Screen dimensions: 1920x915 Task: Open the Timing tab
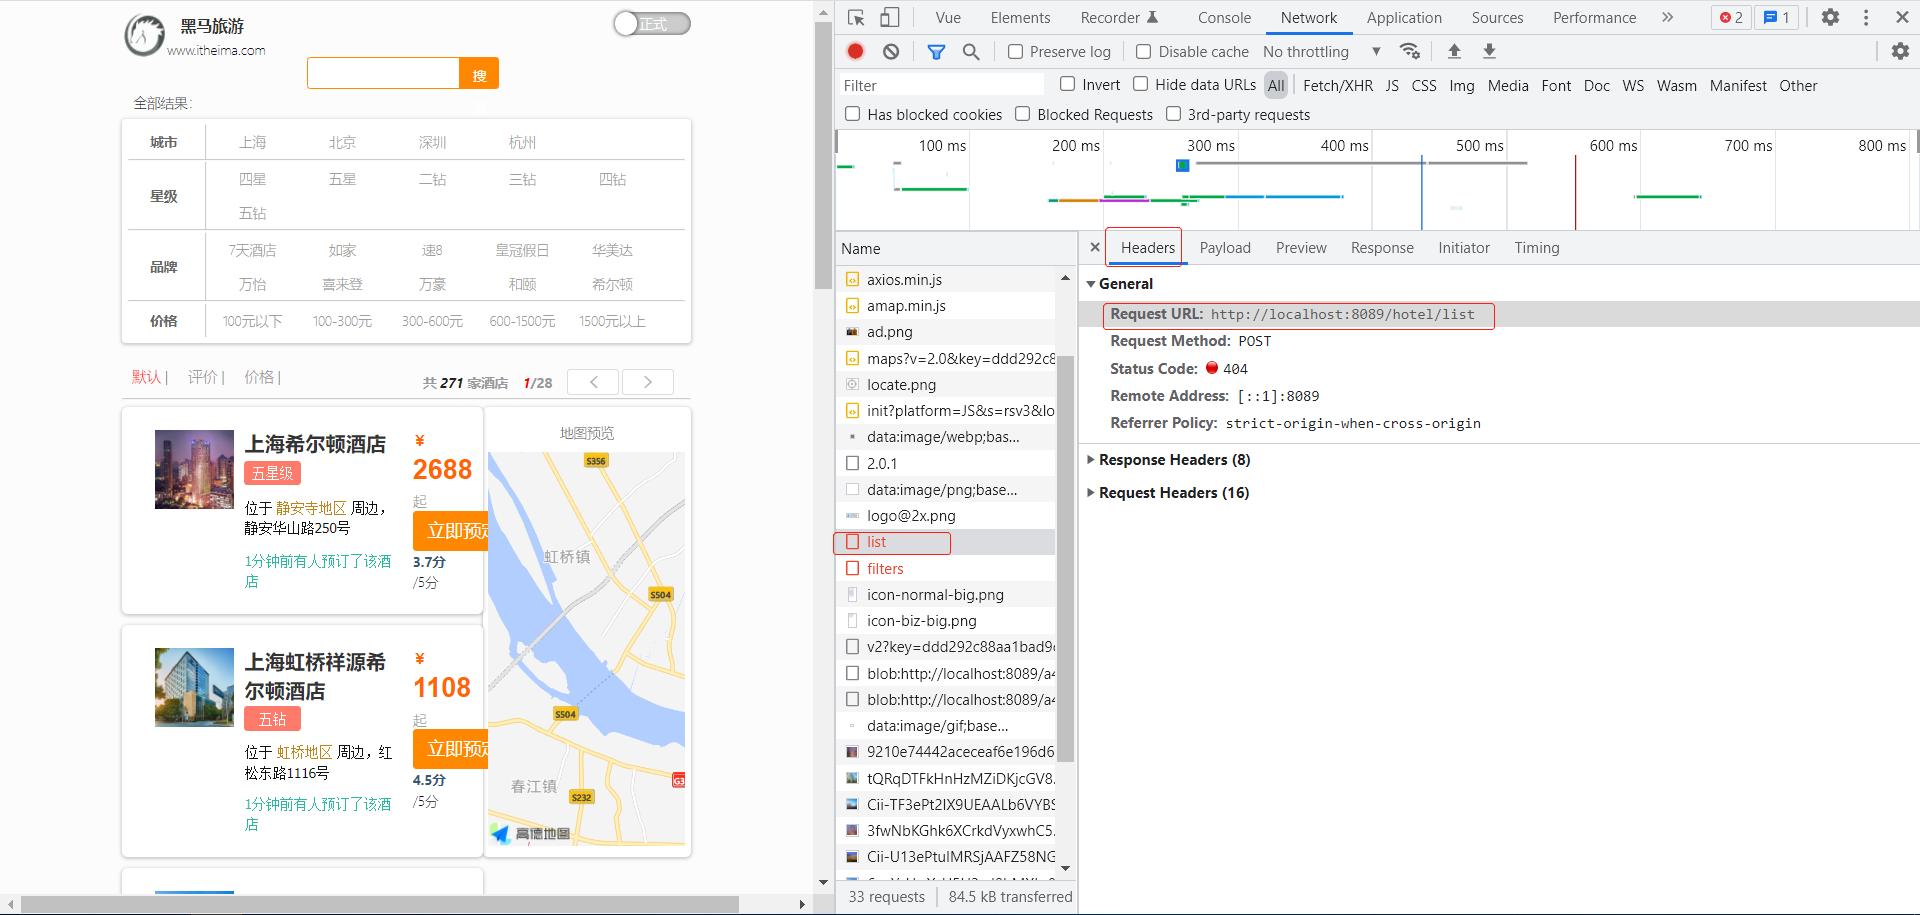pos(1536,248)
